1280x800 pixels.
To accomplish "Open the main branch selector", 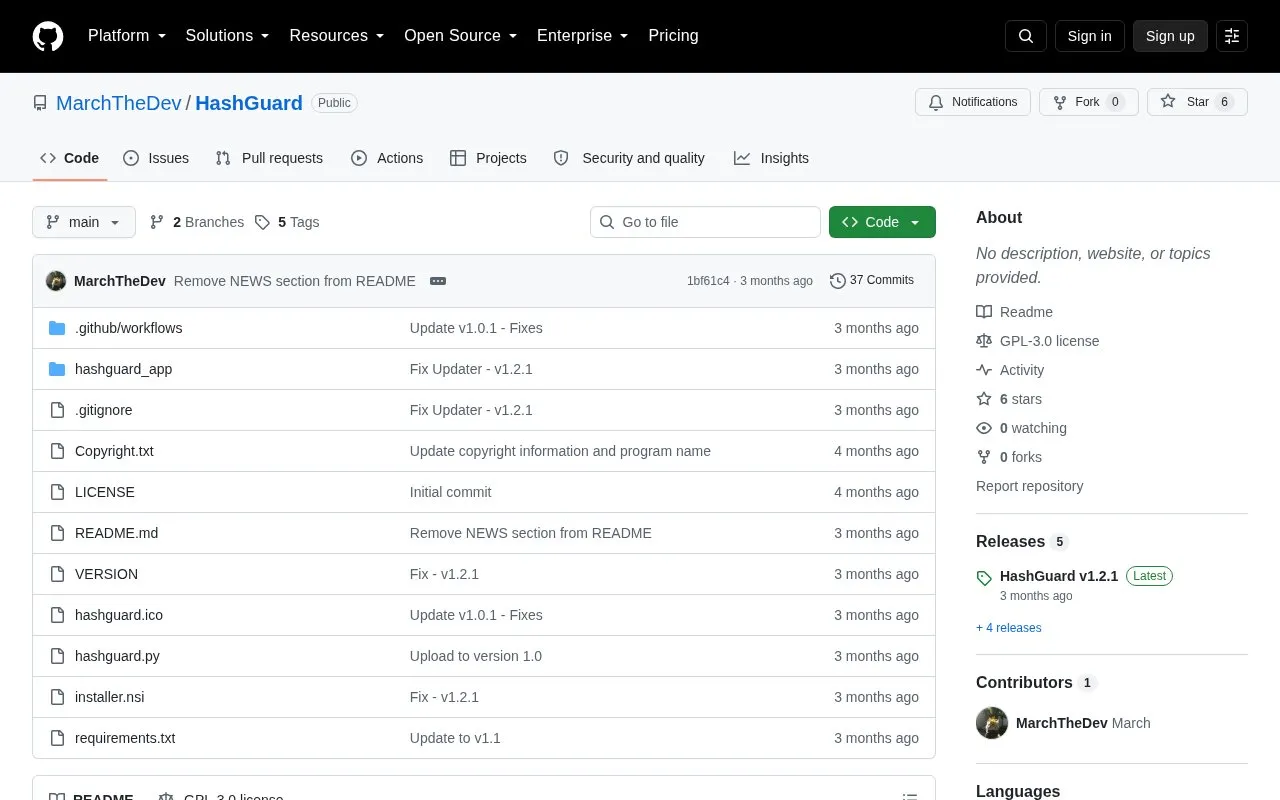I will point(84,222).
